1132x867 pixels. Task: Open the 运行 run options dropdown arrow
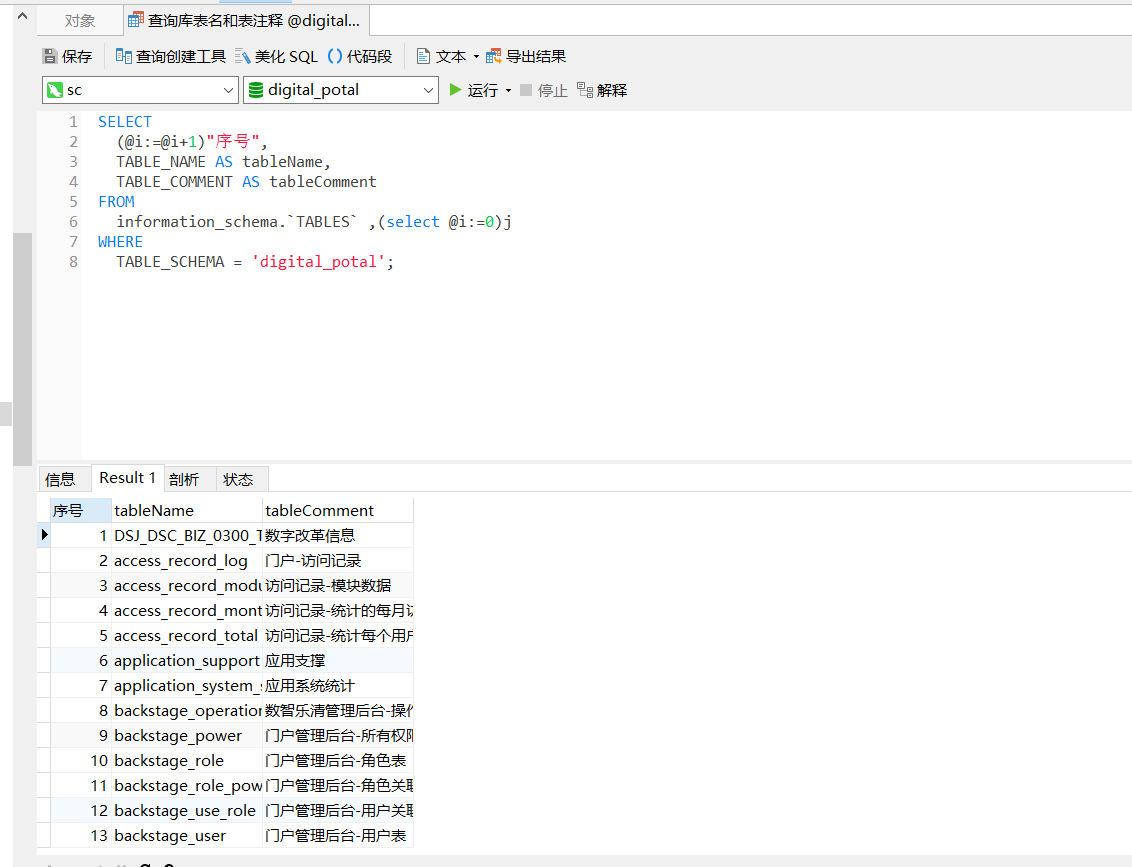(506, 89)
